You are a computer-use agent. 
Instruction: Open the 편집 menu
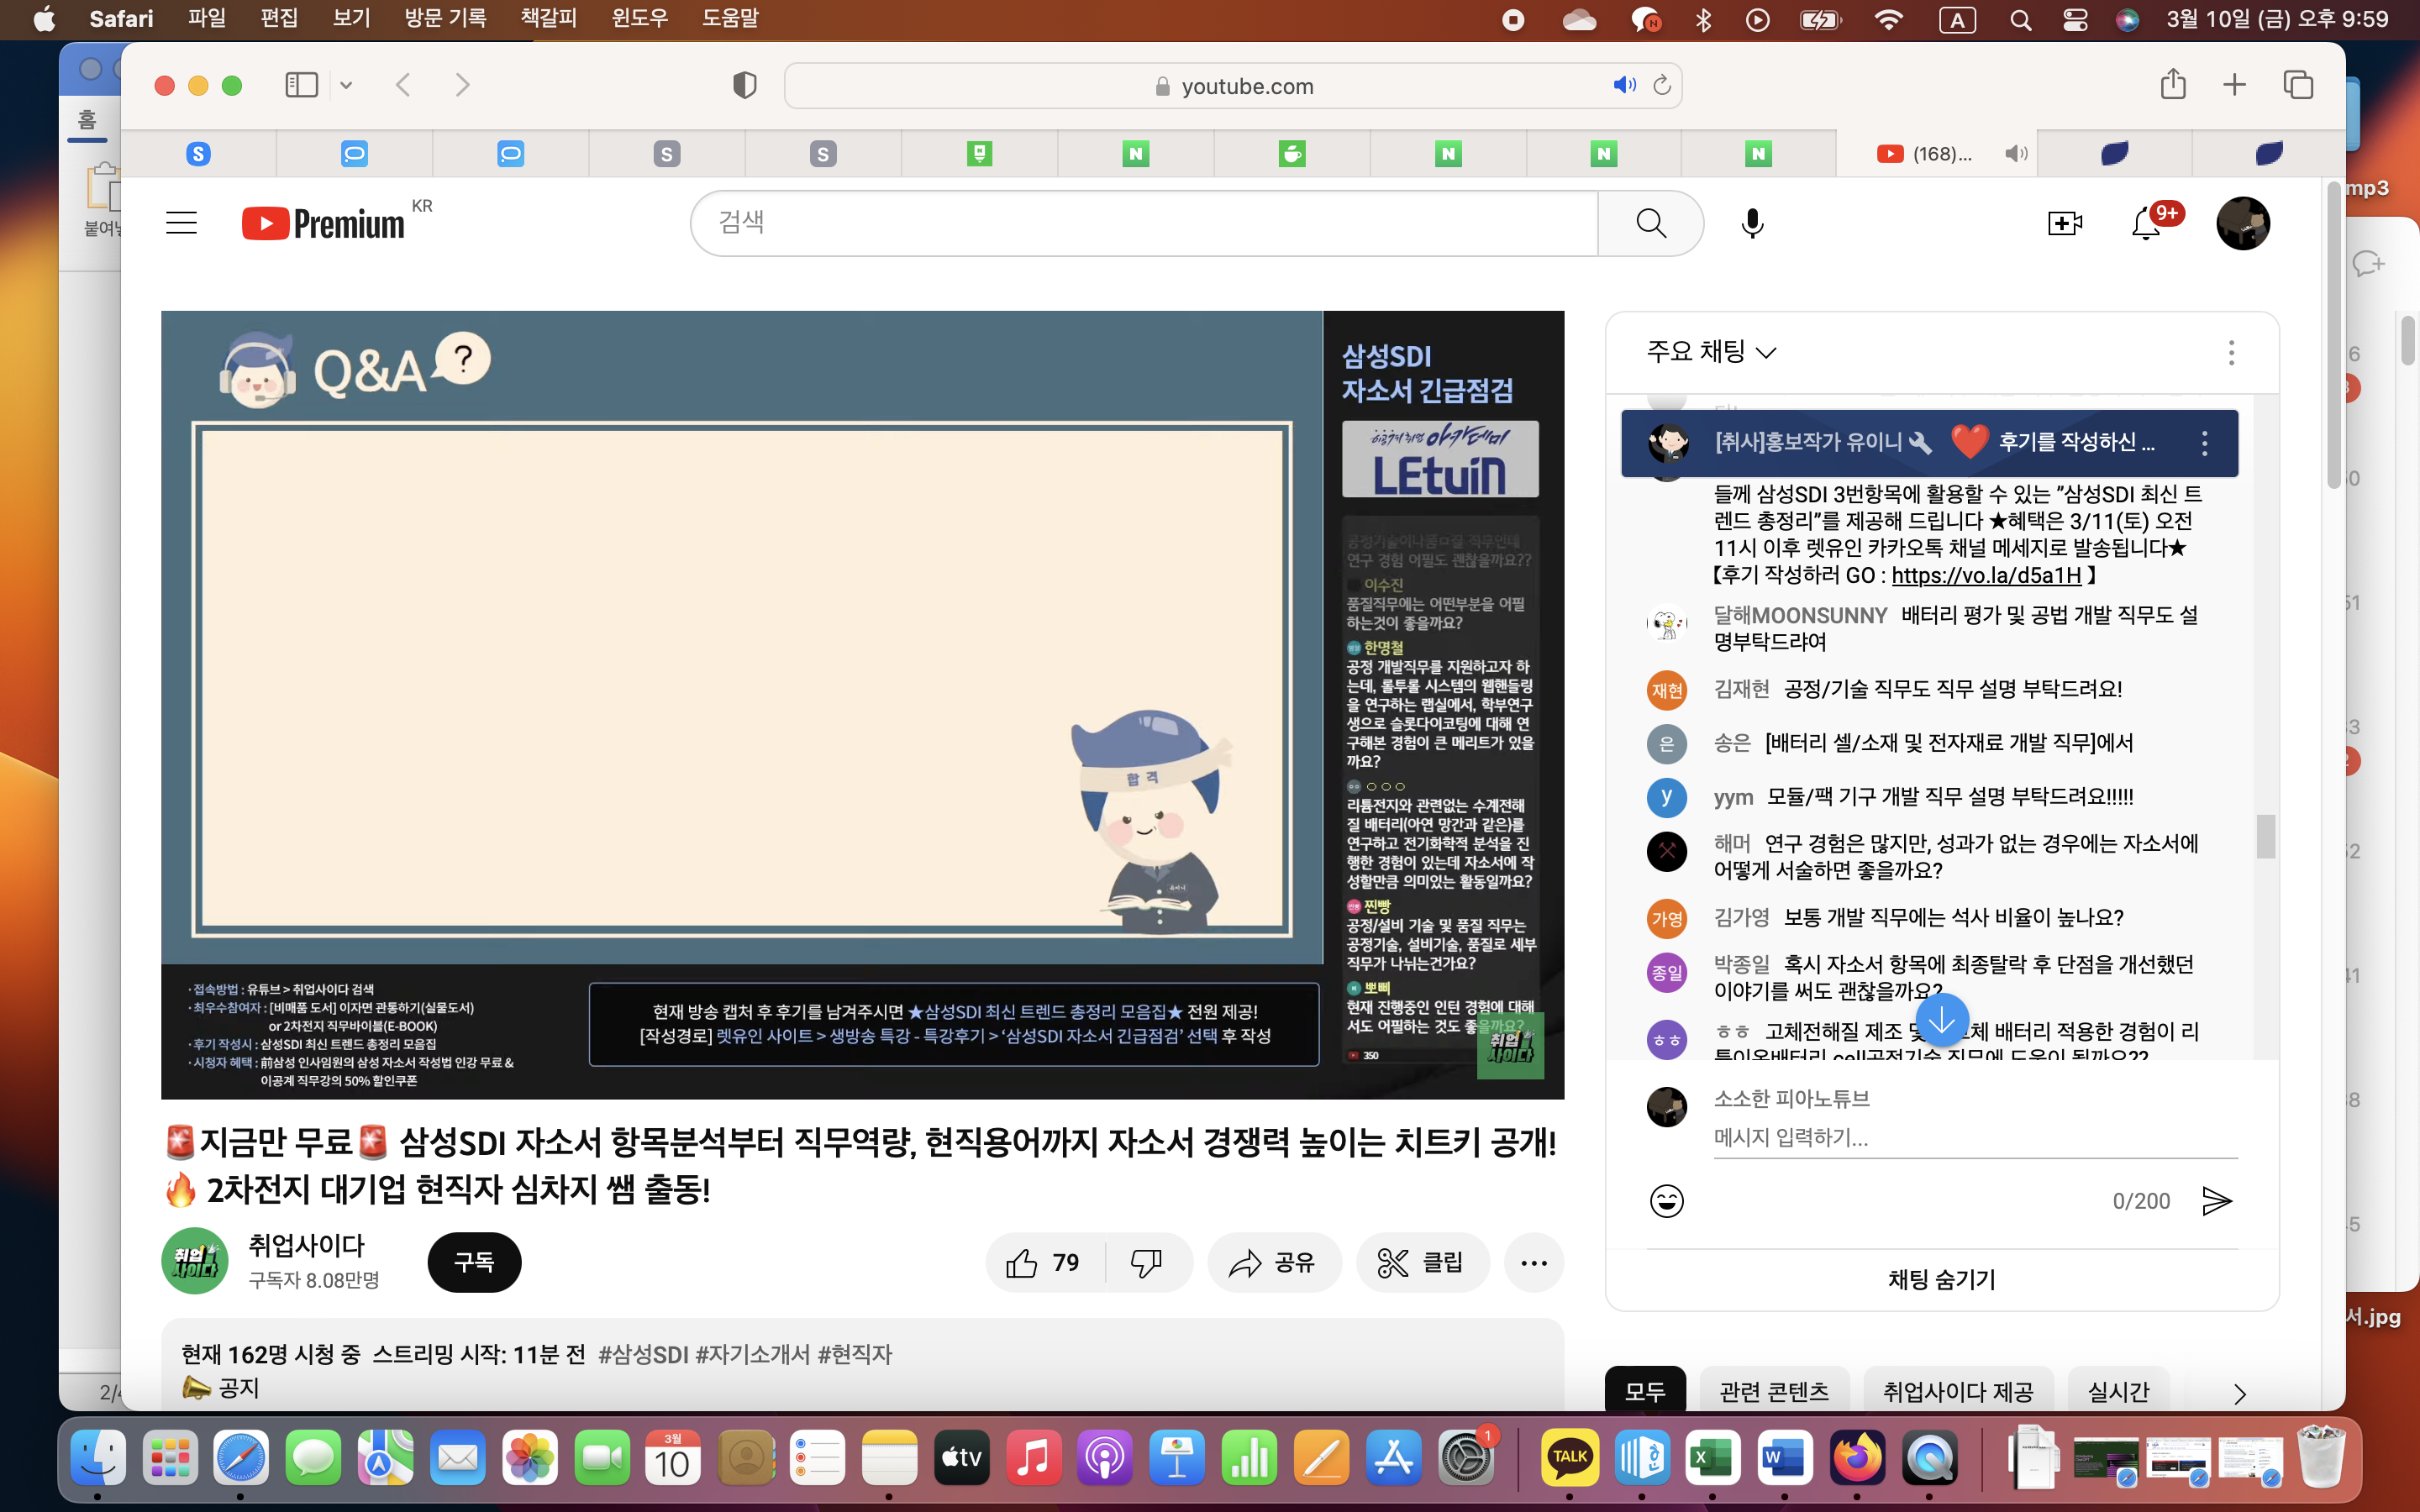(279, 18)
